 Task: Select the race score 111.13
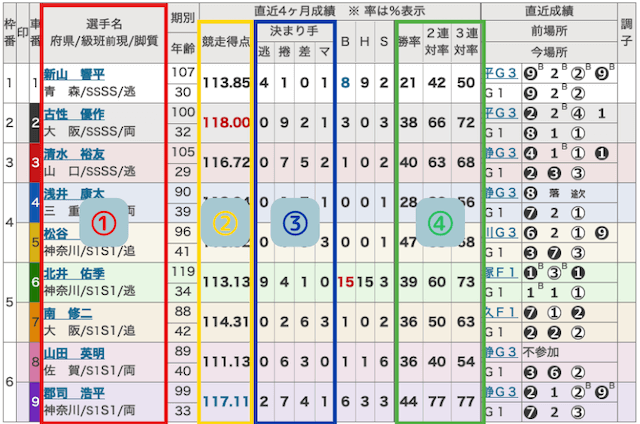(226, 362)
